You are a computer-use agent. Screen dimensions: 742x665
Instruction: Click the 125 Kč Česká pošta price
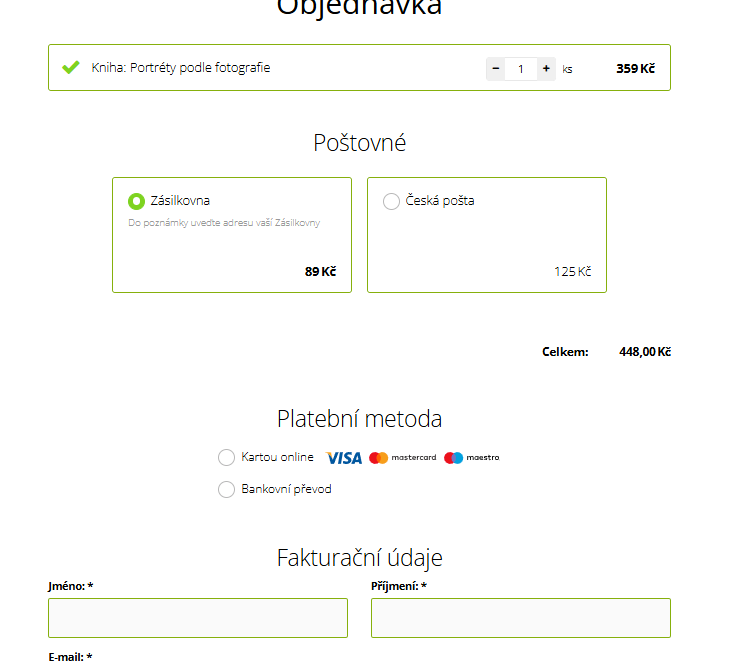(x=573, y=271)
